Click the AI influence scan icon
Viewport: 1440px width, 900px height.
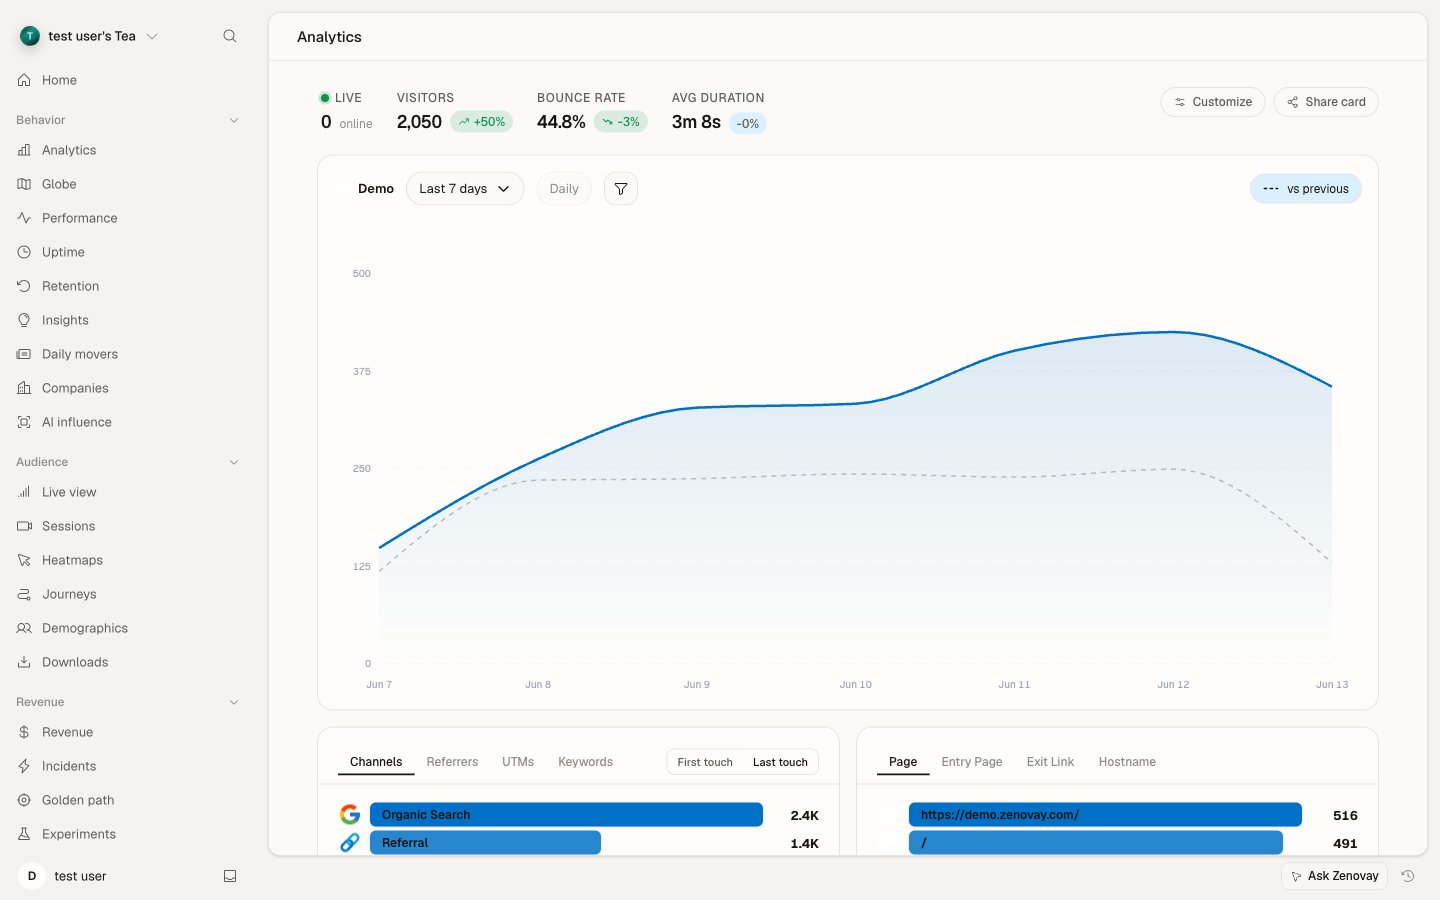[24, 422]
